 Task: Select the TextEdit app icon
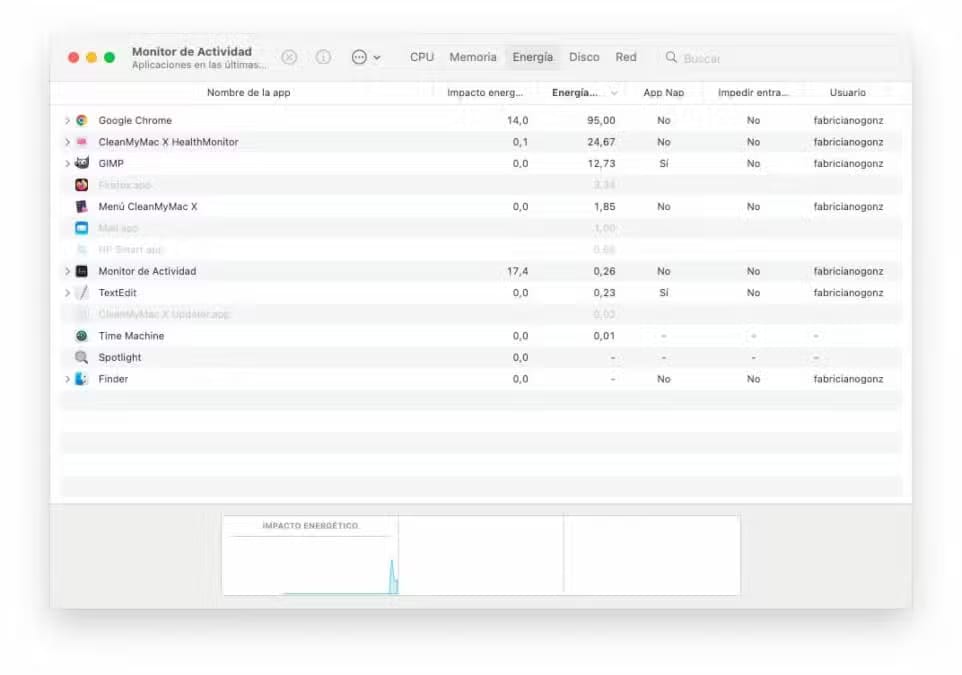[82, 293]
